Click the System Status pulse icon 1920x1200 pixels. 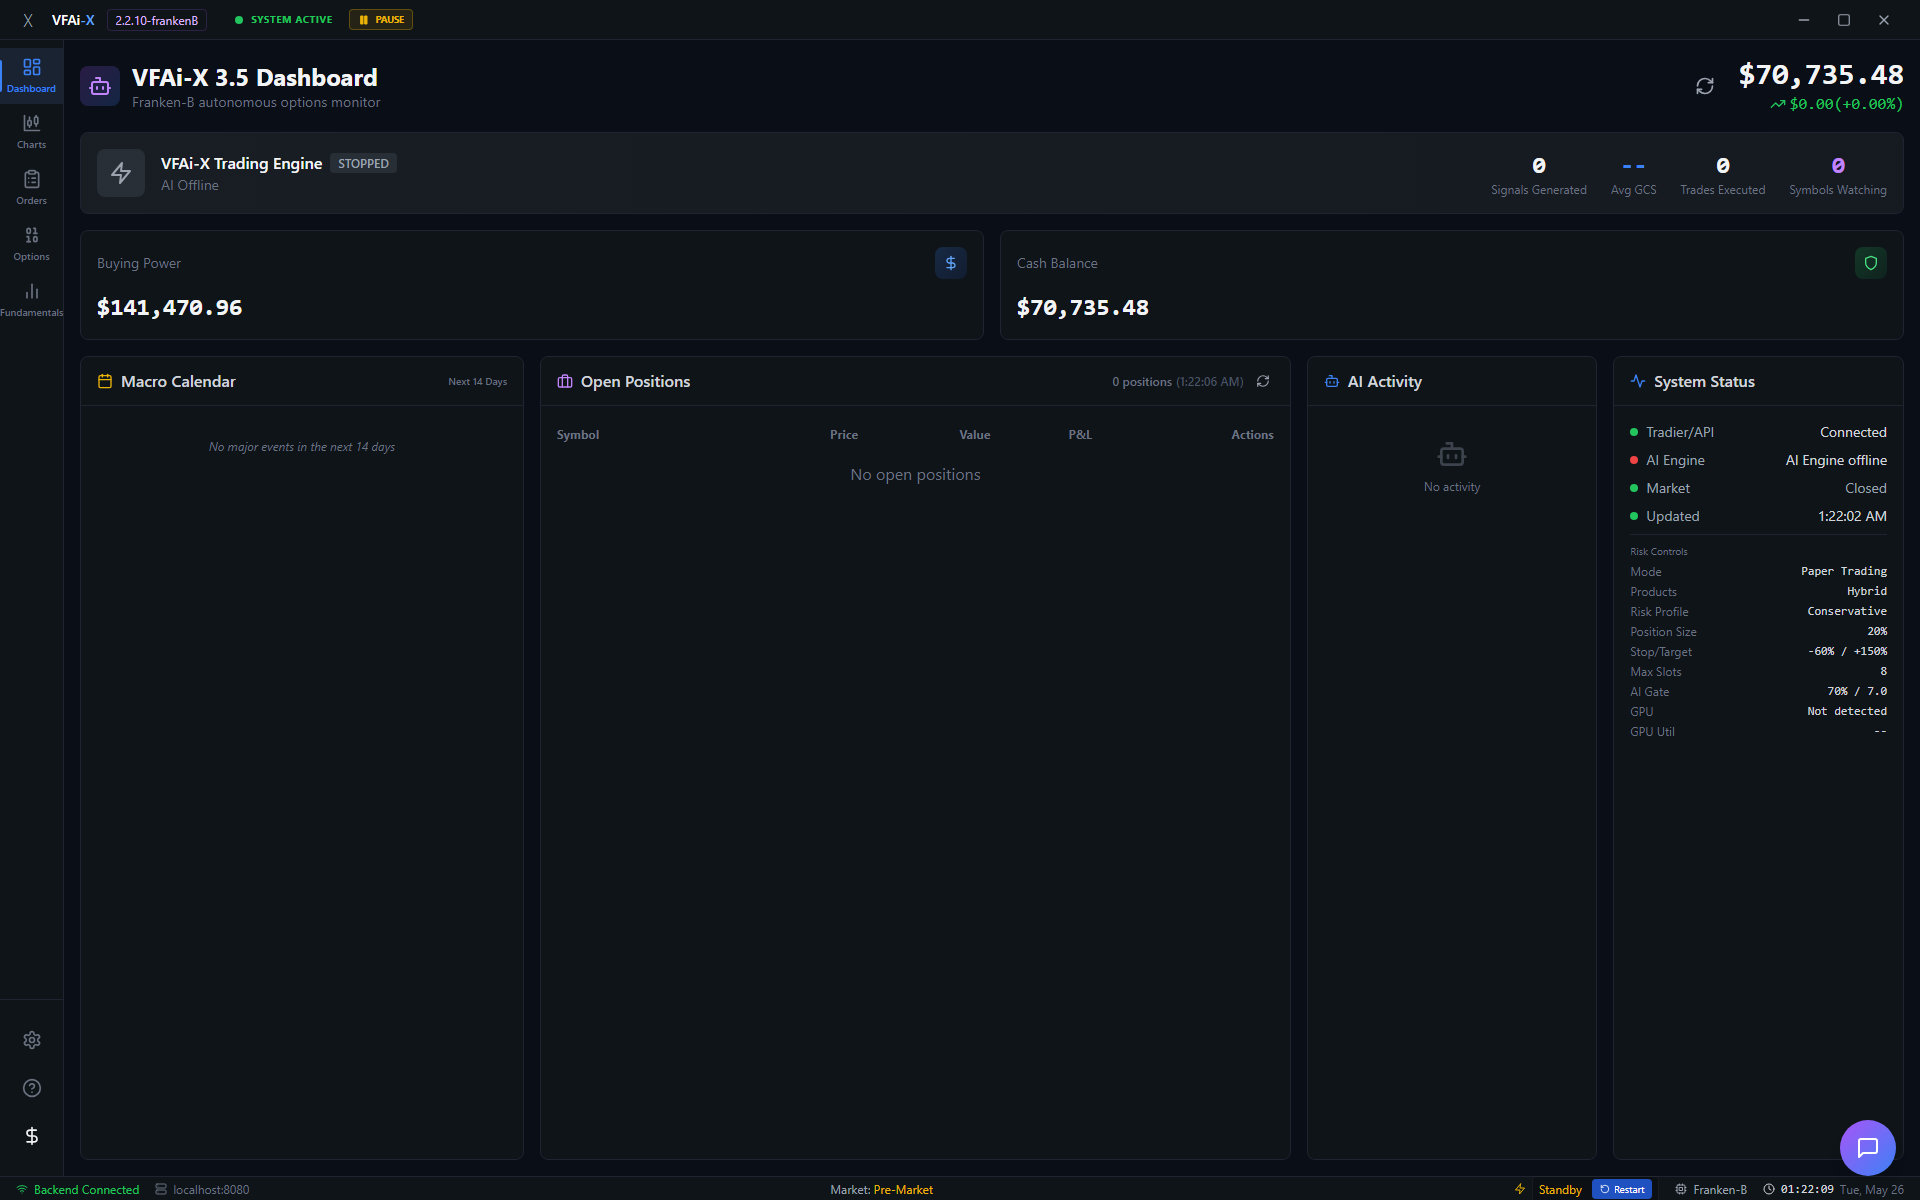(x=1638, y=381)
